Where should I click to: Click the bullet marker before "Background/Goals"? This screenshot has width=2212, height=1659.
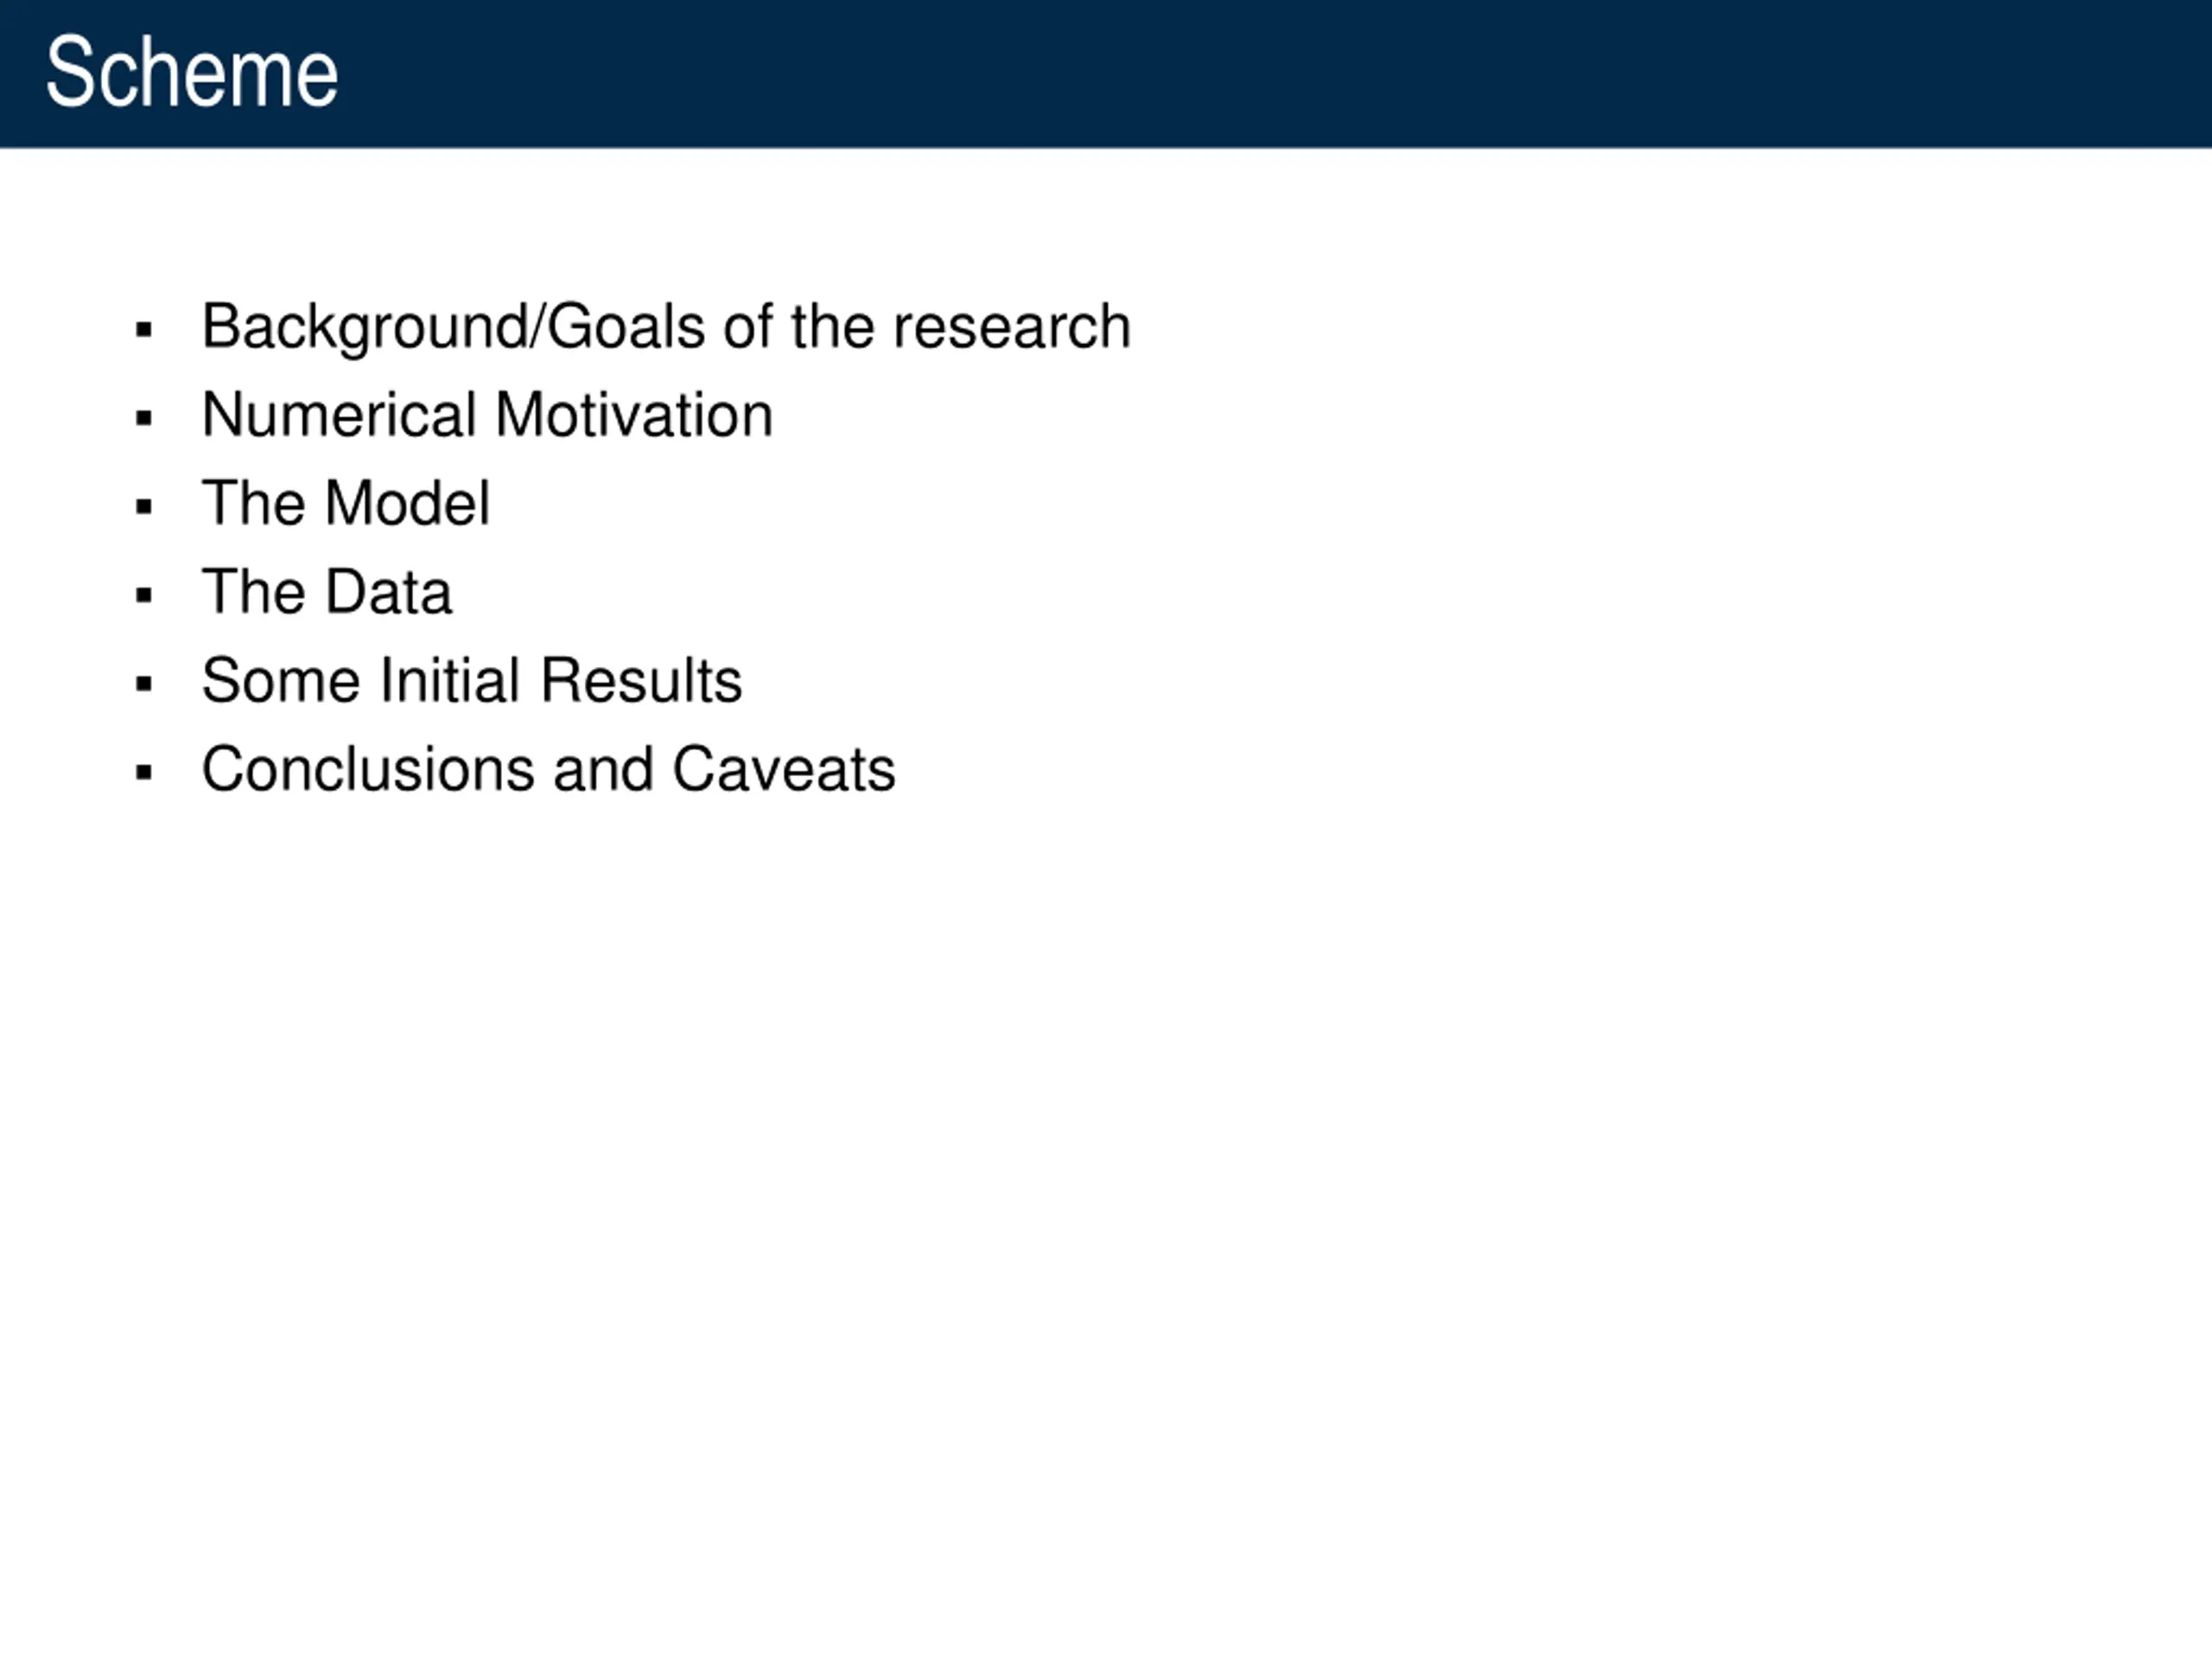pos(144,330)
